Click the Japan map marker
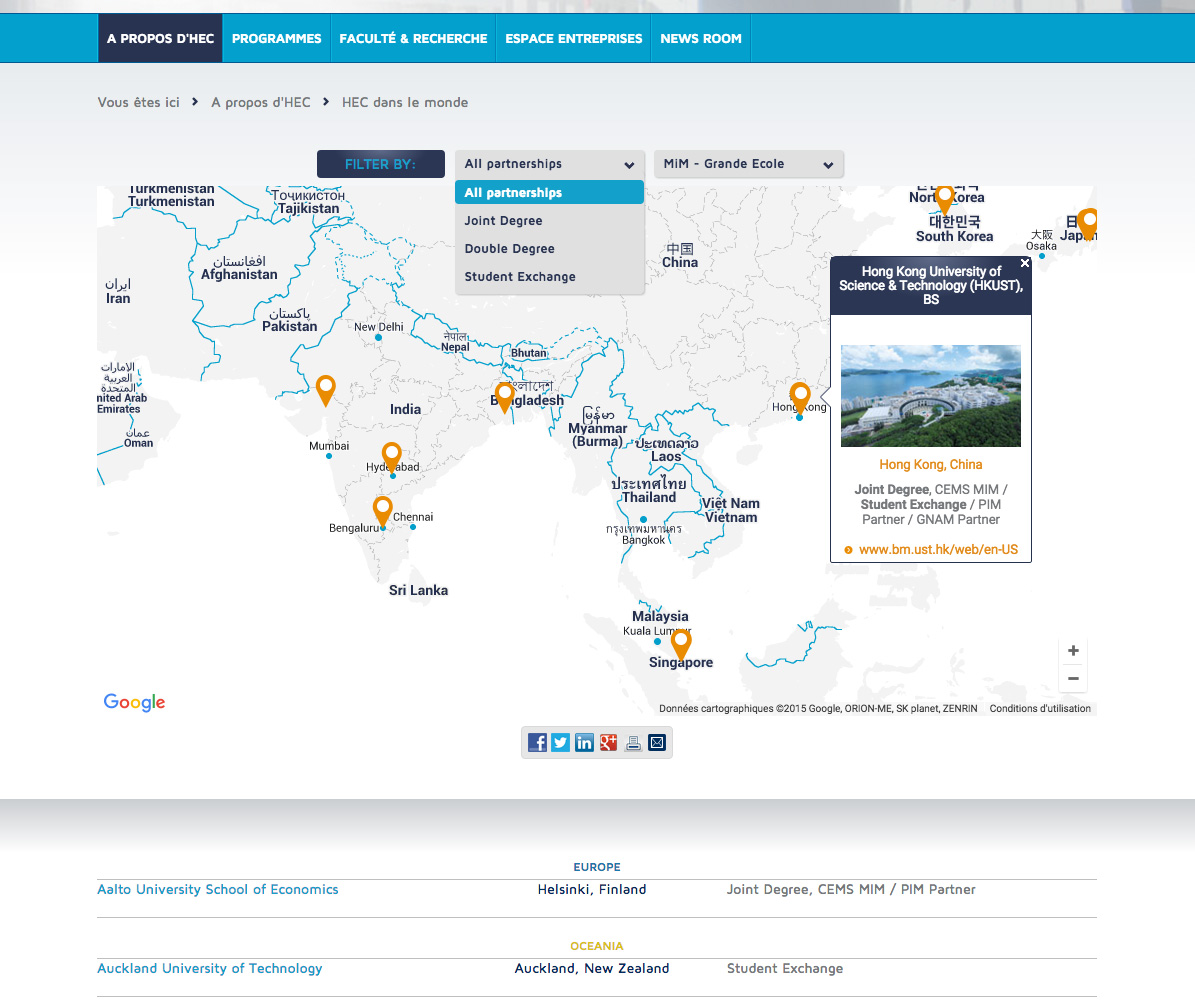Screen dimensions: 1195x1003 click(1090, 223)
